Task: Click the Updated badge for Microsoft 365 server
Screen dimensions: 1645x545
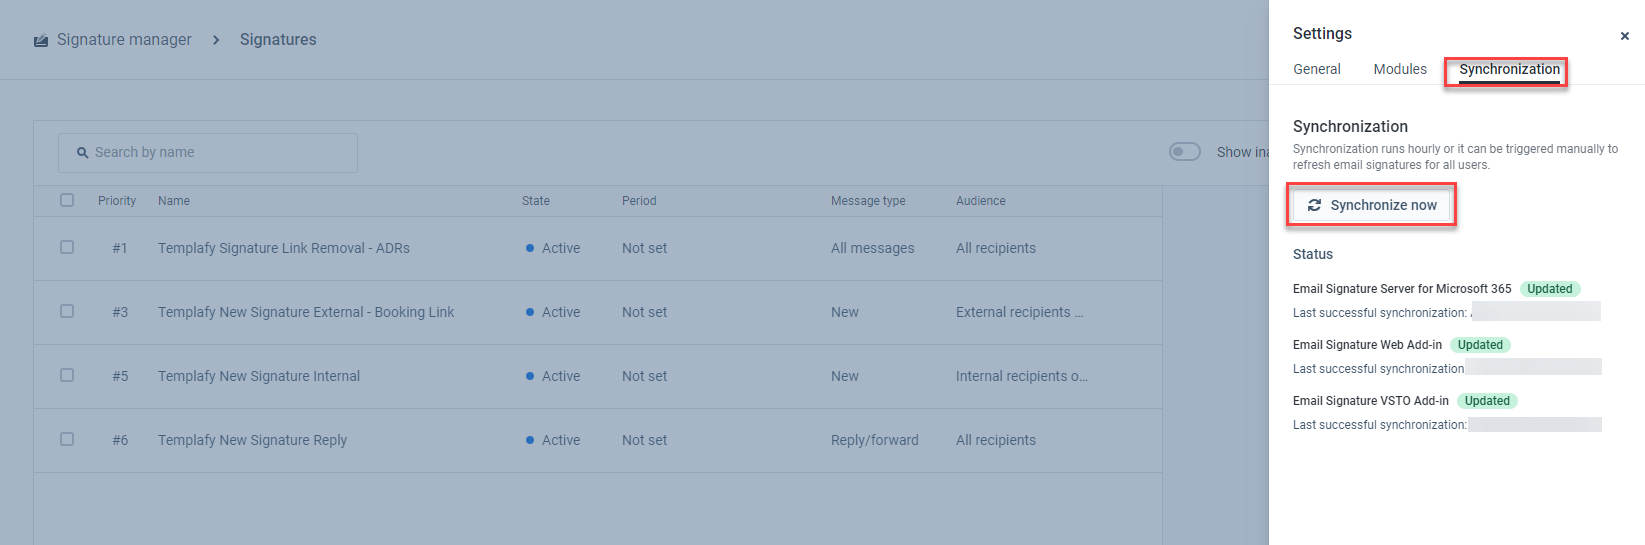Action: tap(1549, 289)
